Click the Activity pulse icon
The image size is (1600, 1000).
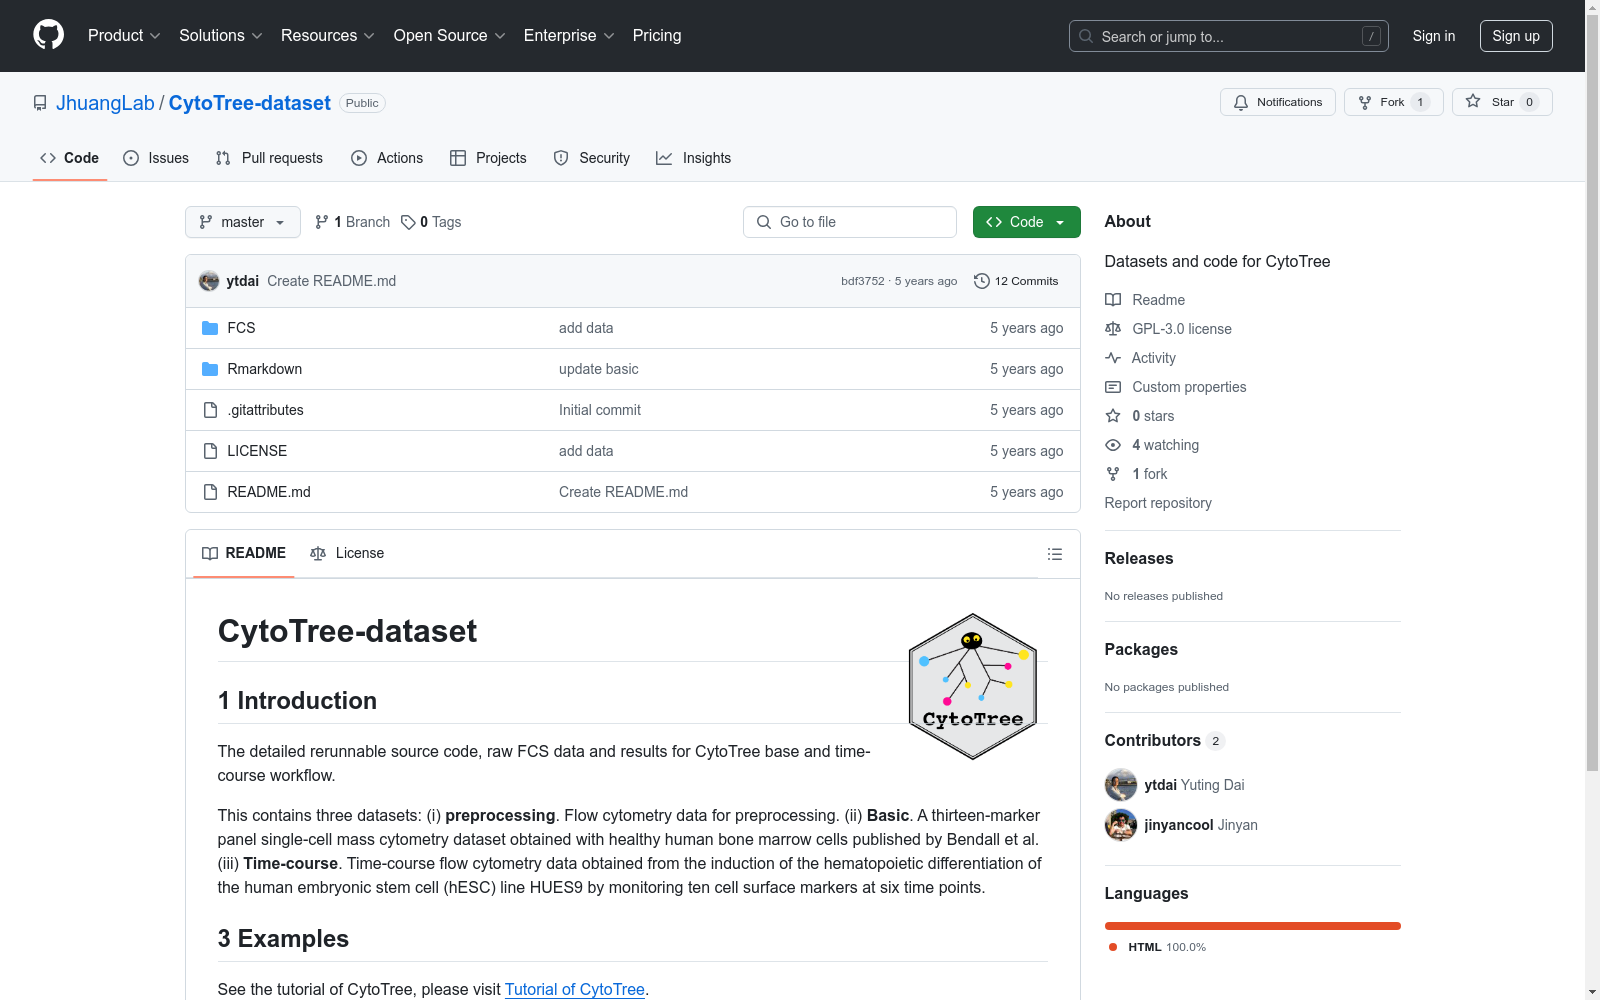click(1113, 358)
